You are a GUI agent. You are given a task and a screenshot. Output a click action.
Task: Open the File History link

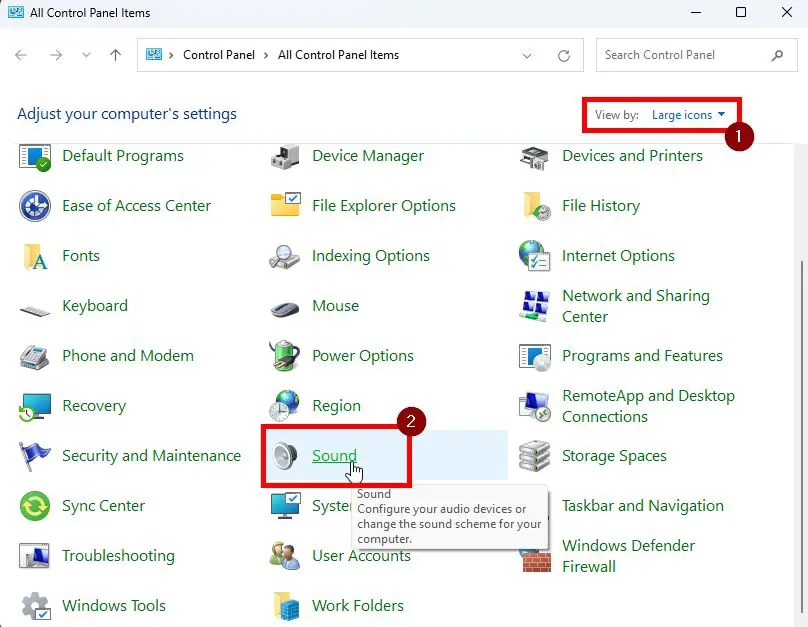[x=601, y=206]
